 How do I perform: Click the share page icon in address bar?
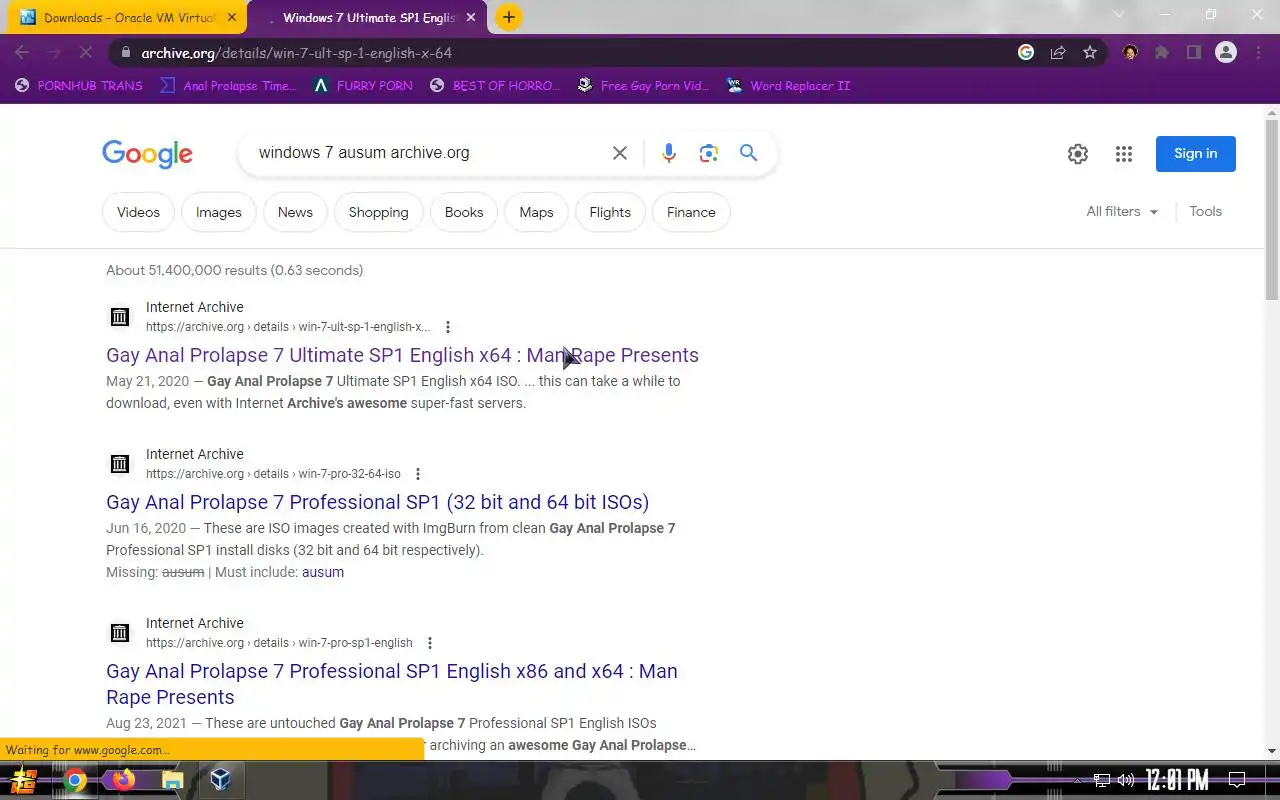coord(1058,52)
